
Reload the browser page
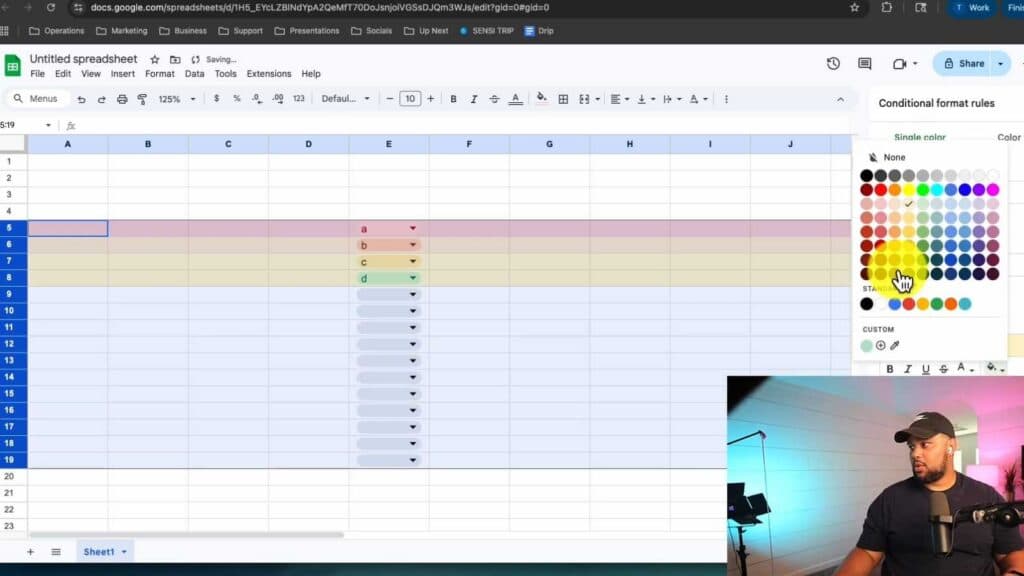click(x=50, y=8)
